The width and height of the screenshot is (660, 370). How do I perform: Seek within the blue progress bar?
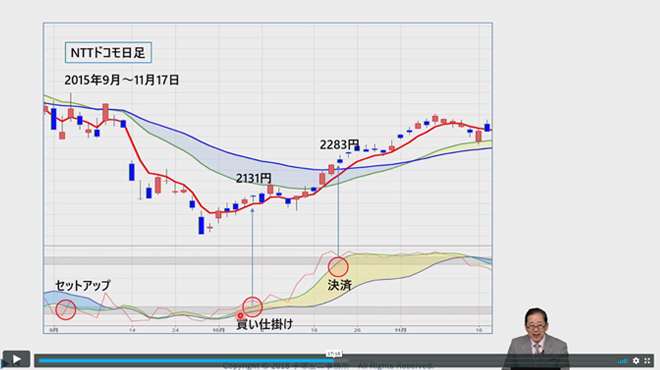pyautogui.click(x=185, y=361)
